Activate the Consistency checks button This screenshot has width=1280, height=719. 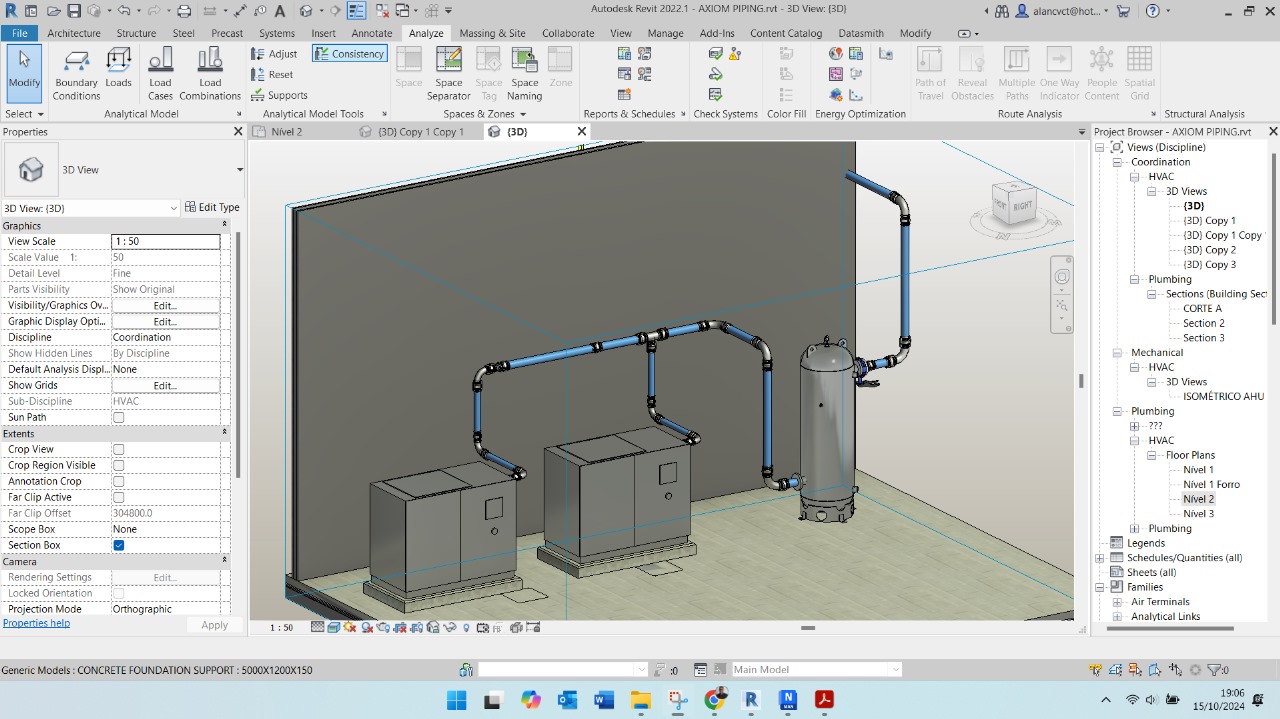coord(349,54)
